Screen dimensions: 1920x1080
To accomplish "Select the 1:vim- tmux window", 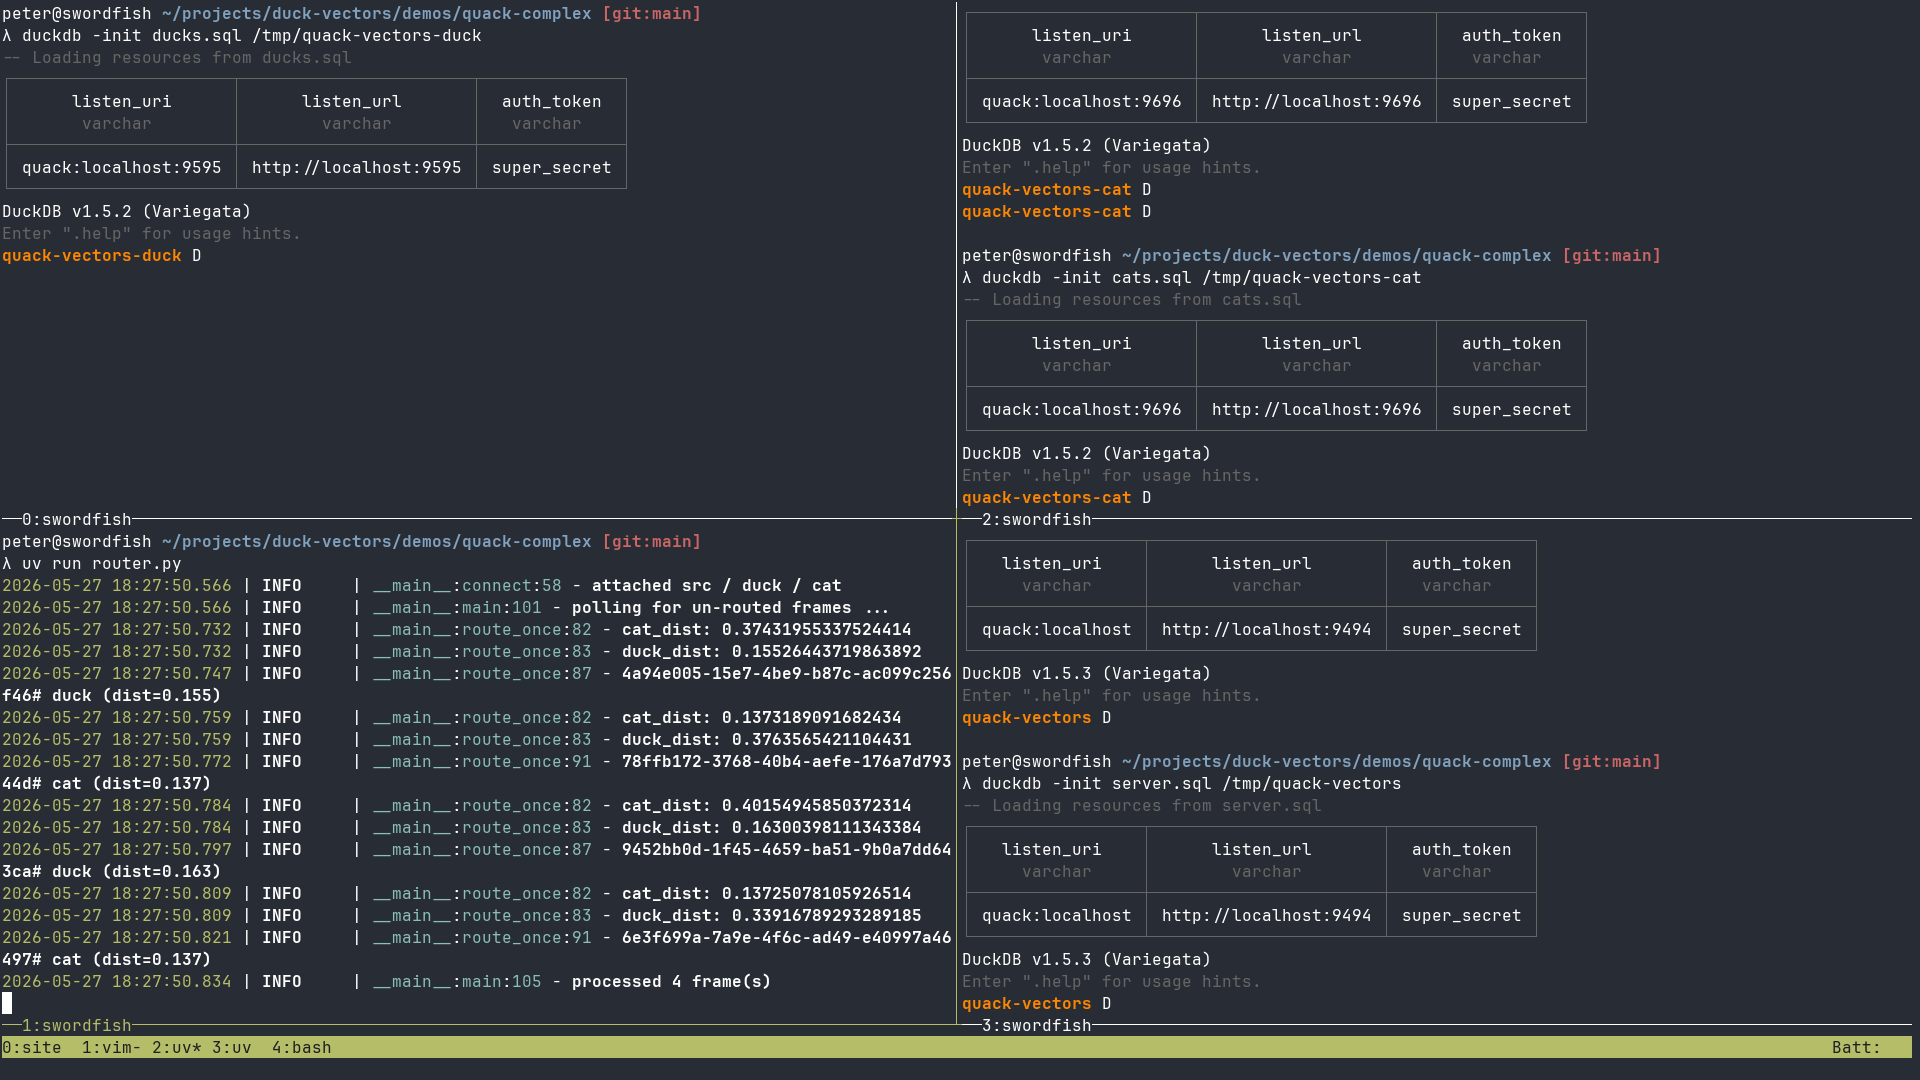I will click(x=112, y=1047).
